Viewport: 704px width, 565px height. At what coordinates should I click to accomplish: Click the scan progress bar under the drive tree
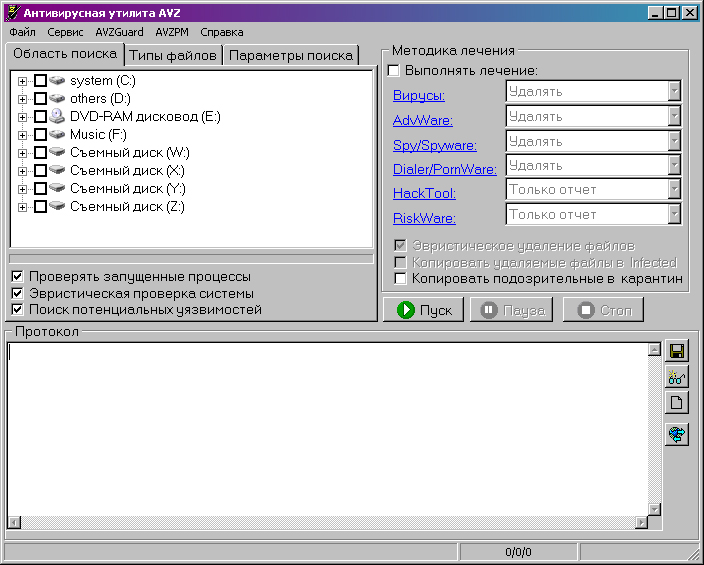click(x=191, y=259)
